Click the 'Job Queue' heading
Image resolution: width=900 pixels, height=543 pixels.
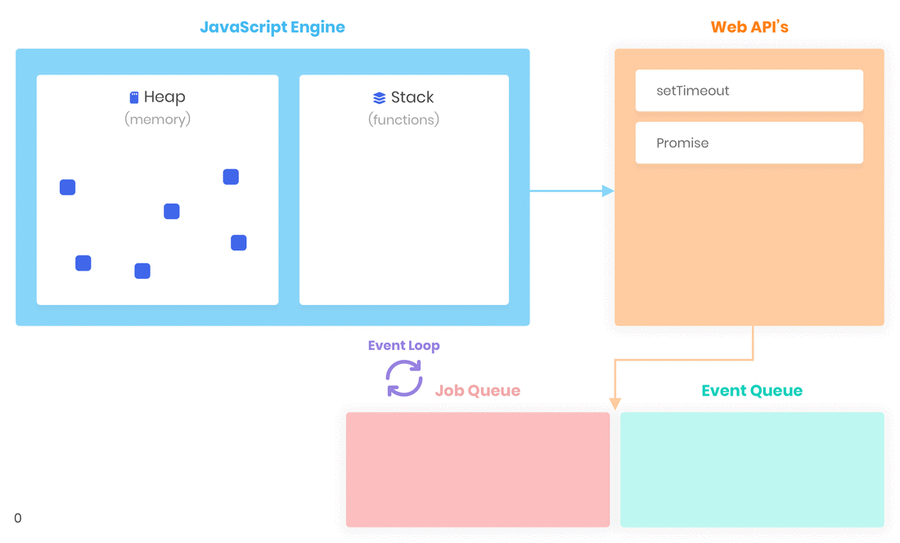click(x=478, y=390)
